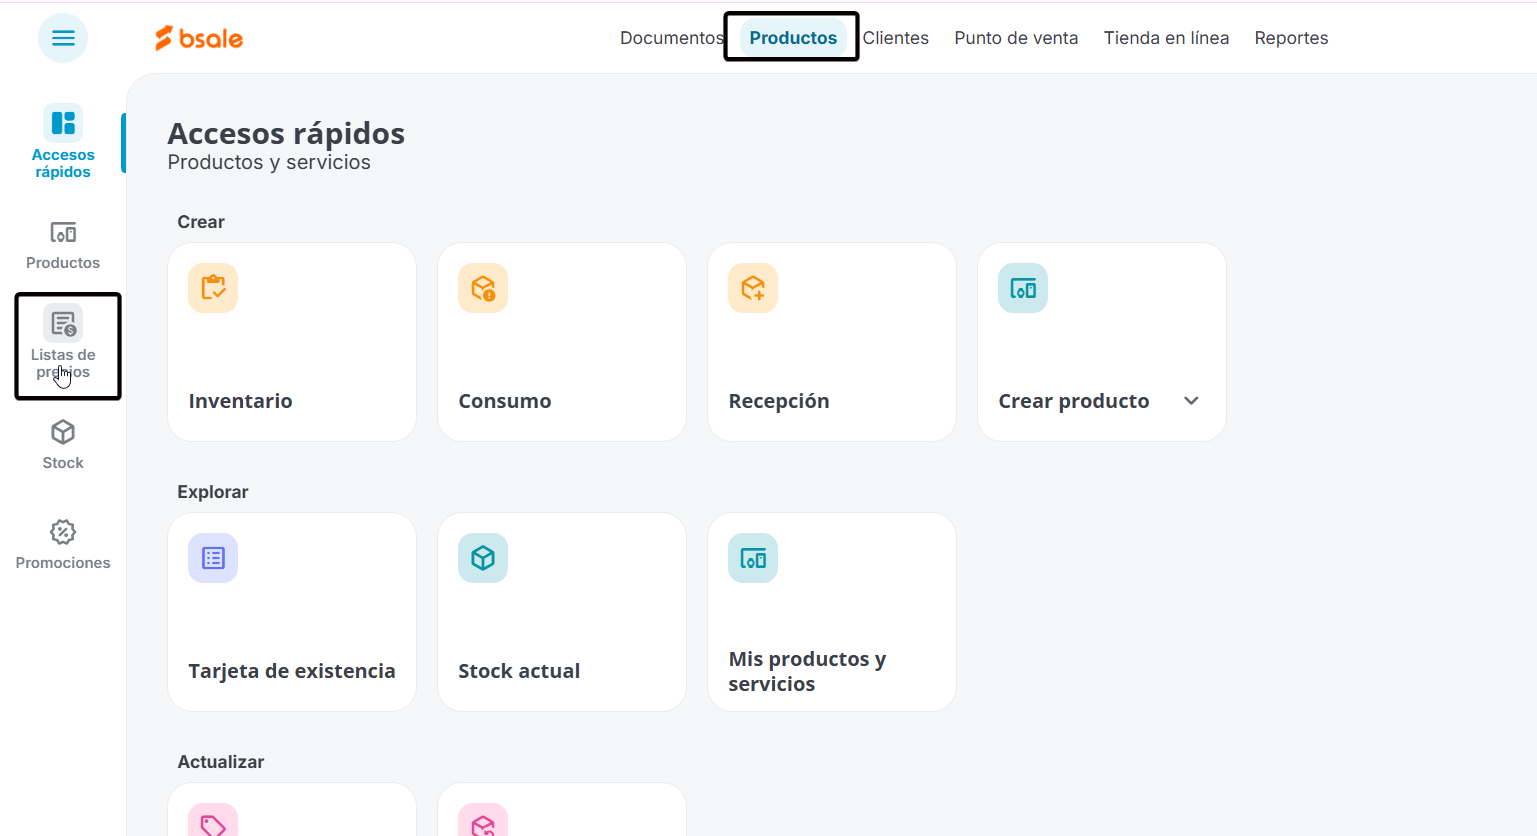Click the bsale logo
Image resolution: width=1537 pixels, height=836 pixels.
(x=199, y=38)
